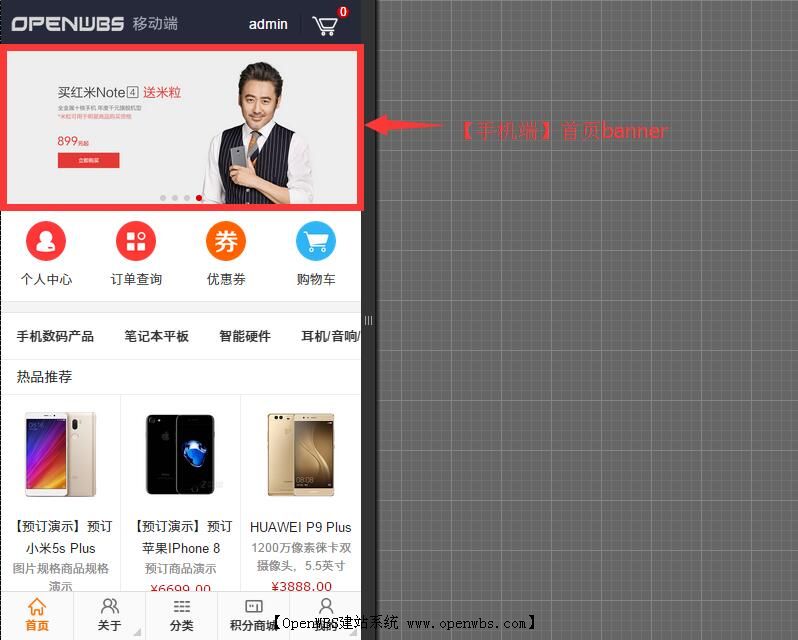Open the HUAWEI P9 Plus product thumbnail
This screenshot has height=640, width=798.
[301, 454]
